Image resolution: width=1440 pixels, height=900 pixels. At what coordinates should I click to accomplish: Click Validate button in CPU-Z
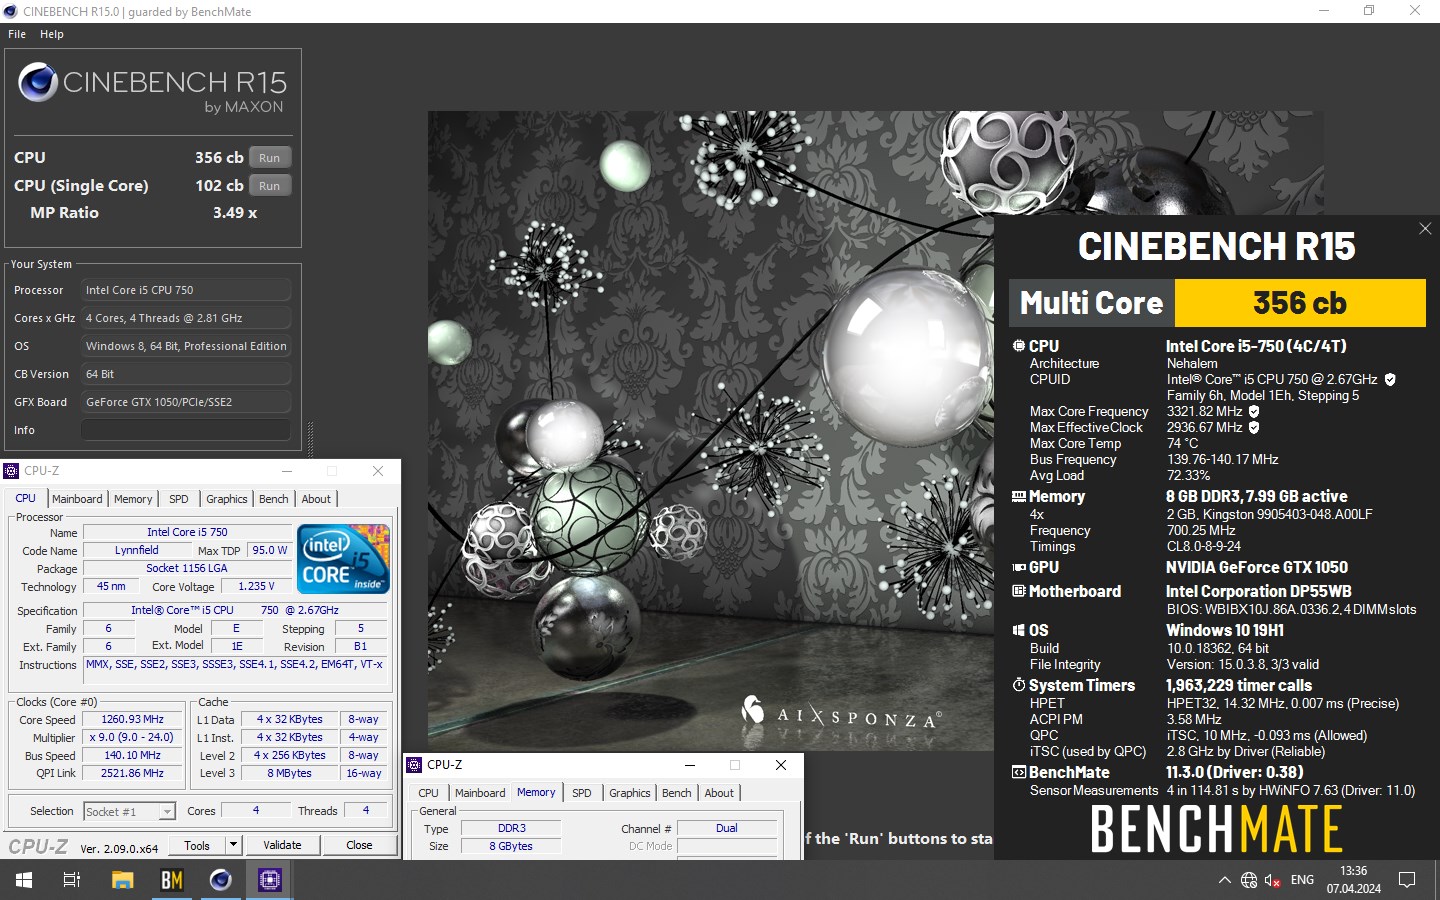[x=282, y=845]
